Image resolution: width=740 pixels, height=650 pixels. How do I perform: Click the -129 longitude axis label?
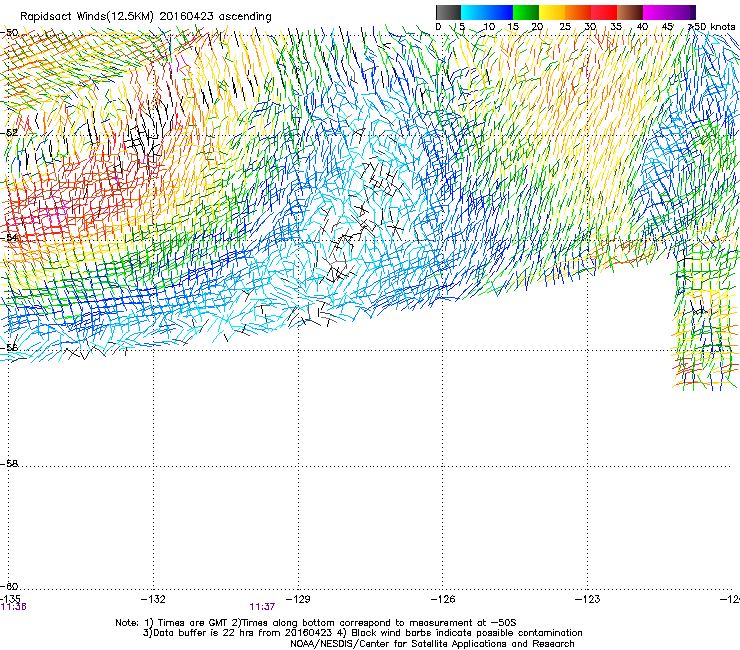pyautogui.click(x=298, y=599)
